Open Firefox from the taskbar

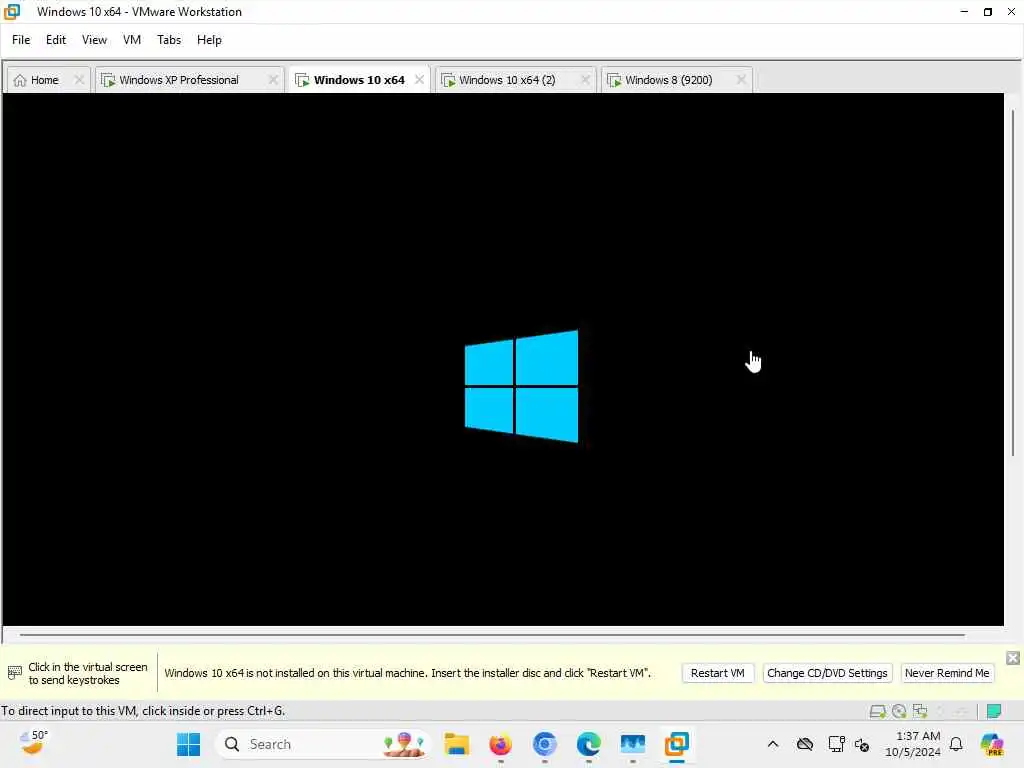pyautogui.click(x=500, y=744)
